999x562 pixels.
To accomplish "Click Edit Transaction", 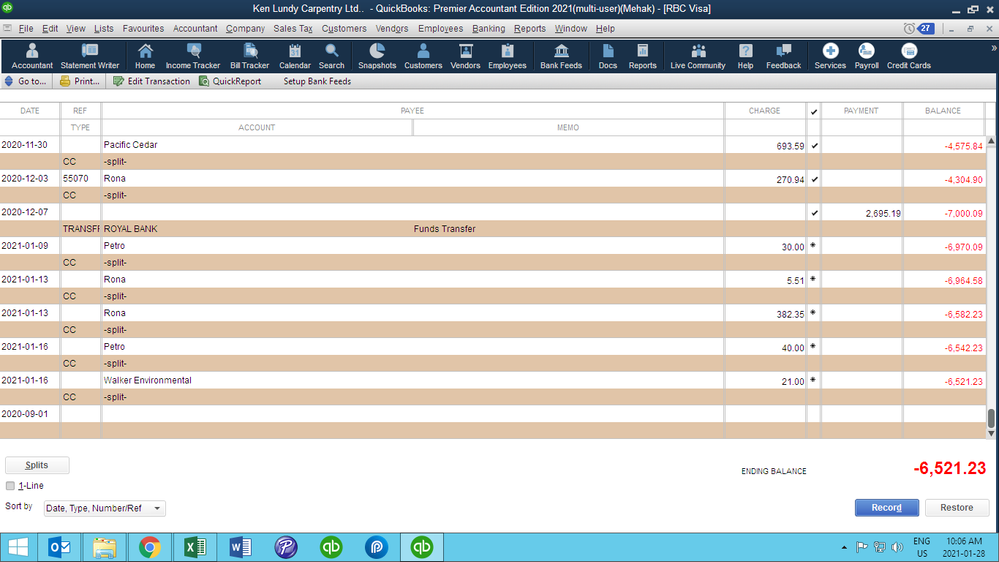I will point(152,82).
